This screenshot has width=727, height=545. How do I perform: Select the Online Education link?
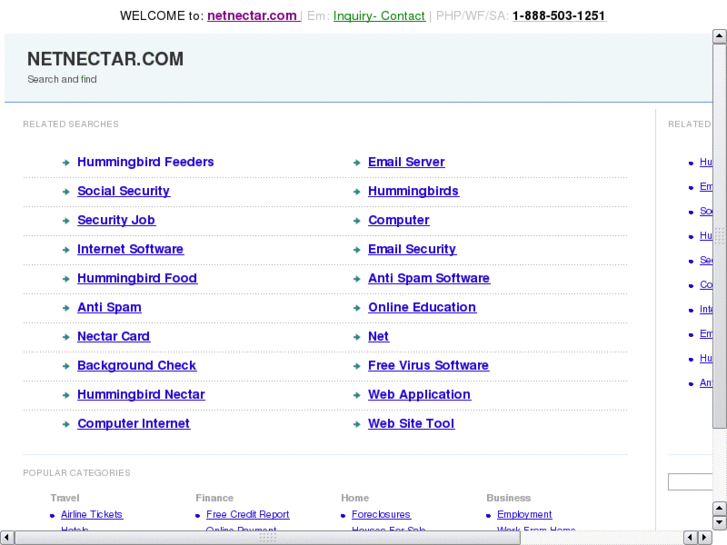point(422,308)
